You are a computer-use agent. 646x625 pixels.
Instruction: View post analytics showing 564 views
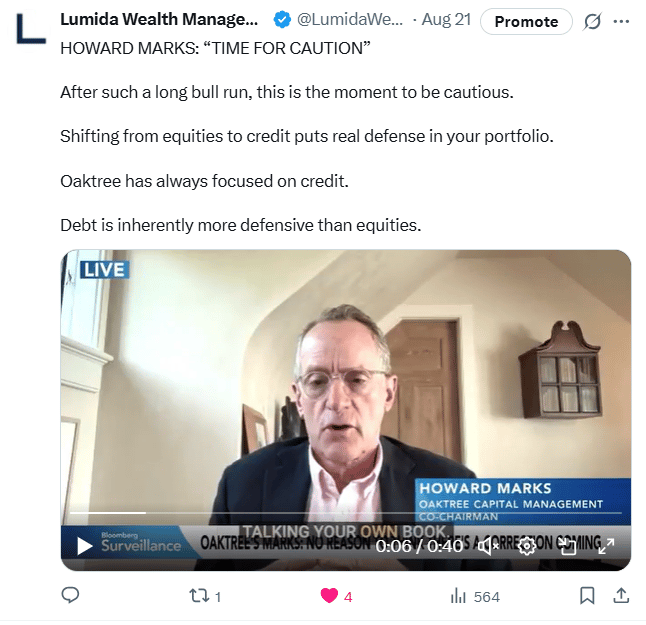coord(475,596)
